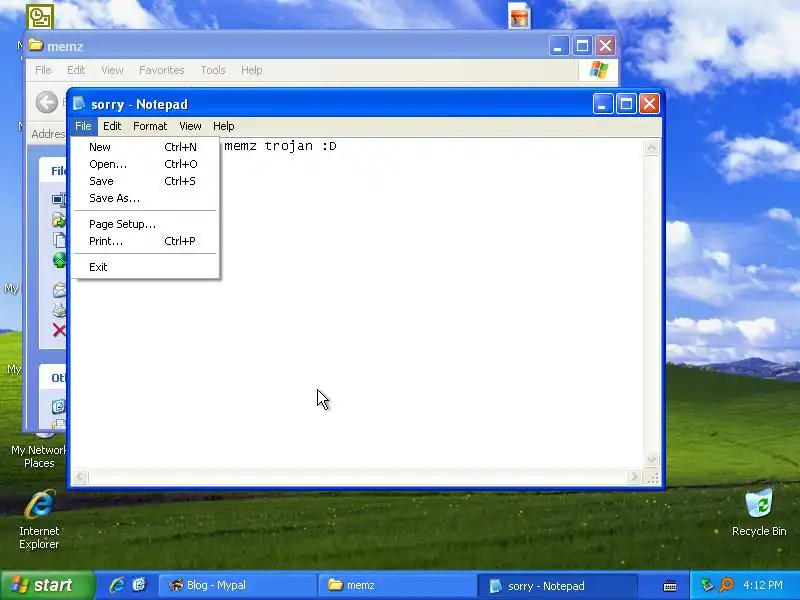Open the Notepad Edit menu
Viewport: 800px width, 600px height.
tap(112, 126)
